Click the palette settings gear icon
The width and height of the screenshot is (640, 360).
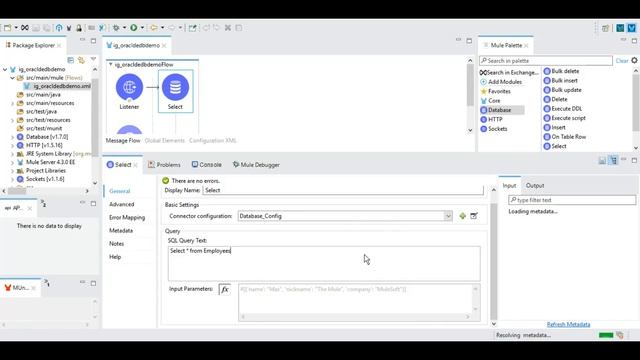[634, 60]
